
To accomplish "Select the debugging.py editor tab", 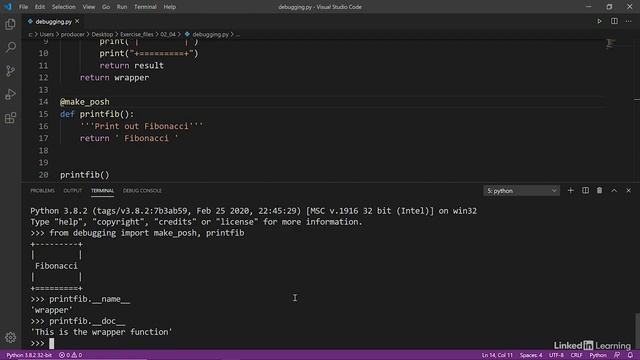I will tap(53, 21).
